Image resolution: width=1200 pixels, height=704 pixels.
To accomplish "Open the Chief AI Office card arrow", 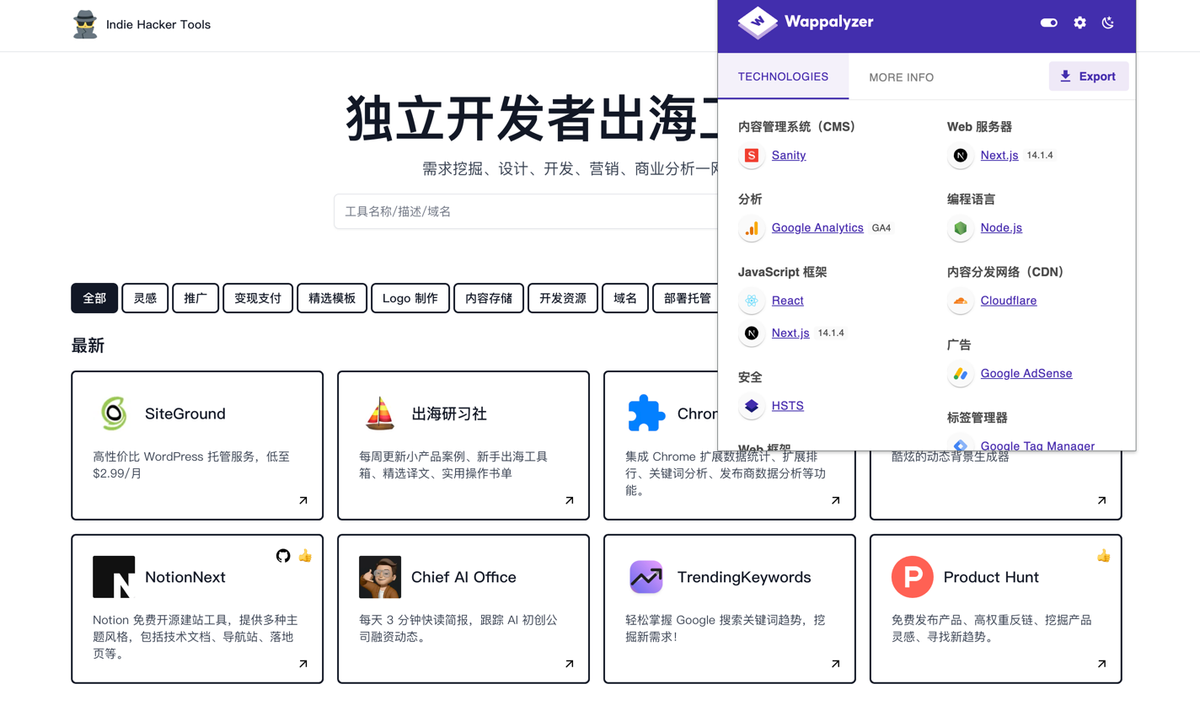I will (x=569, y=664).
